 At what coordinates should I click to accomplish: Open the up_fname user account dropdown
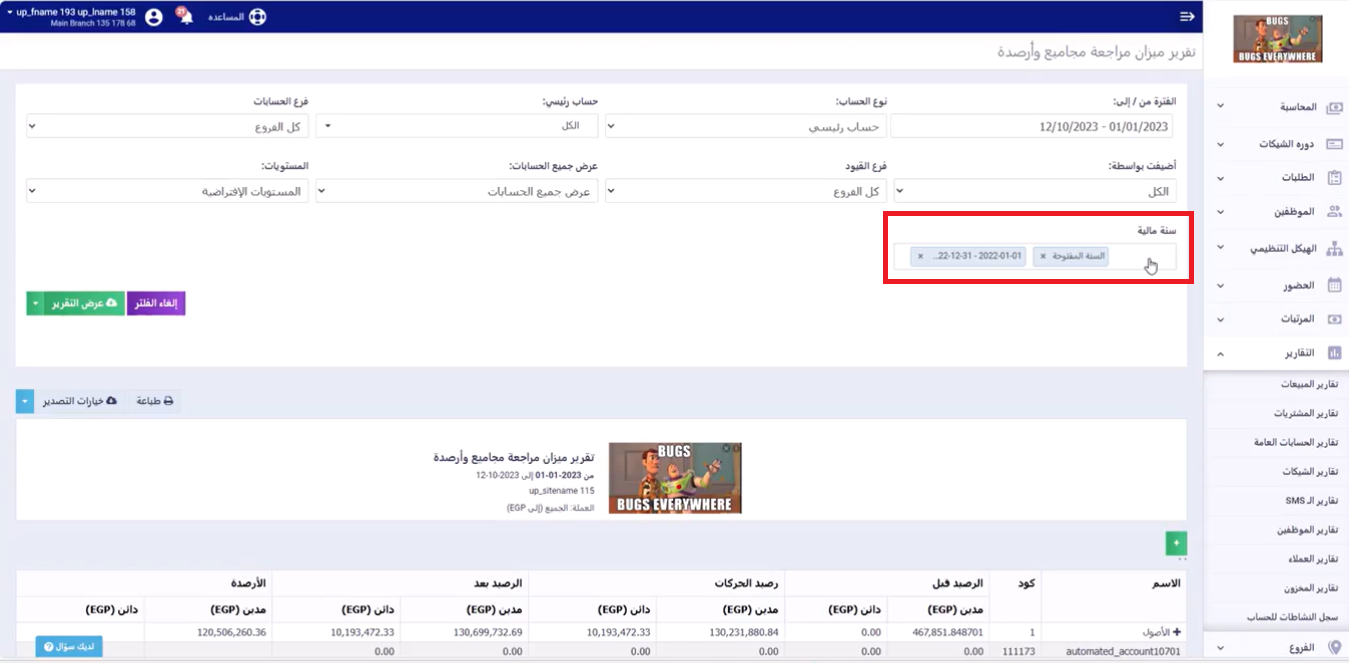(x=70, y=16)
